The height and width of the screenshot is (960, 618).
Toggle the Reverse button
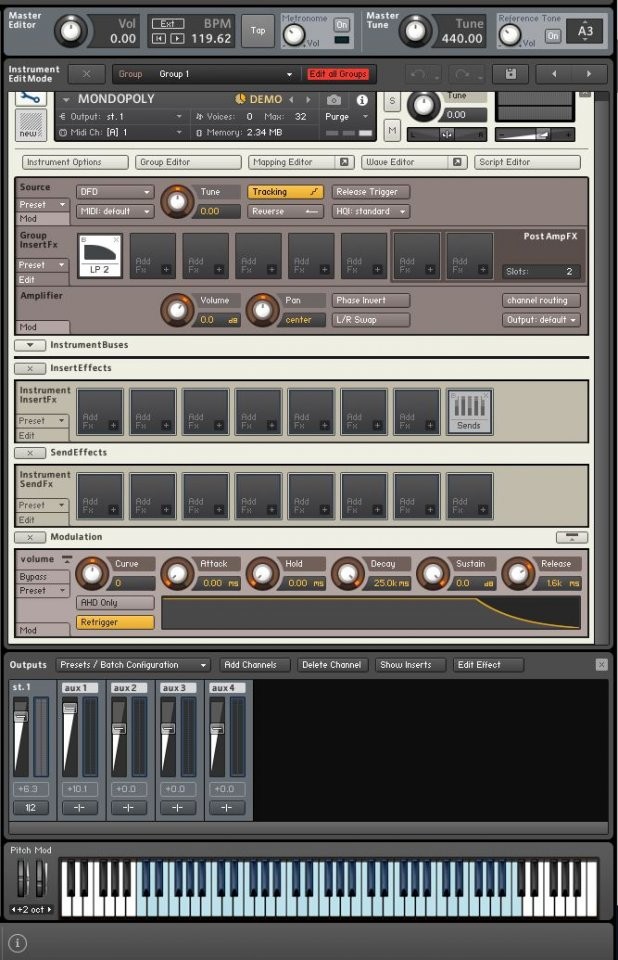(285, 211)
